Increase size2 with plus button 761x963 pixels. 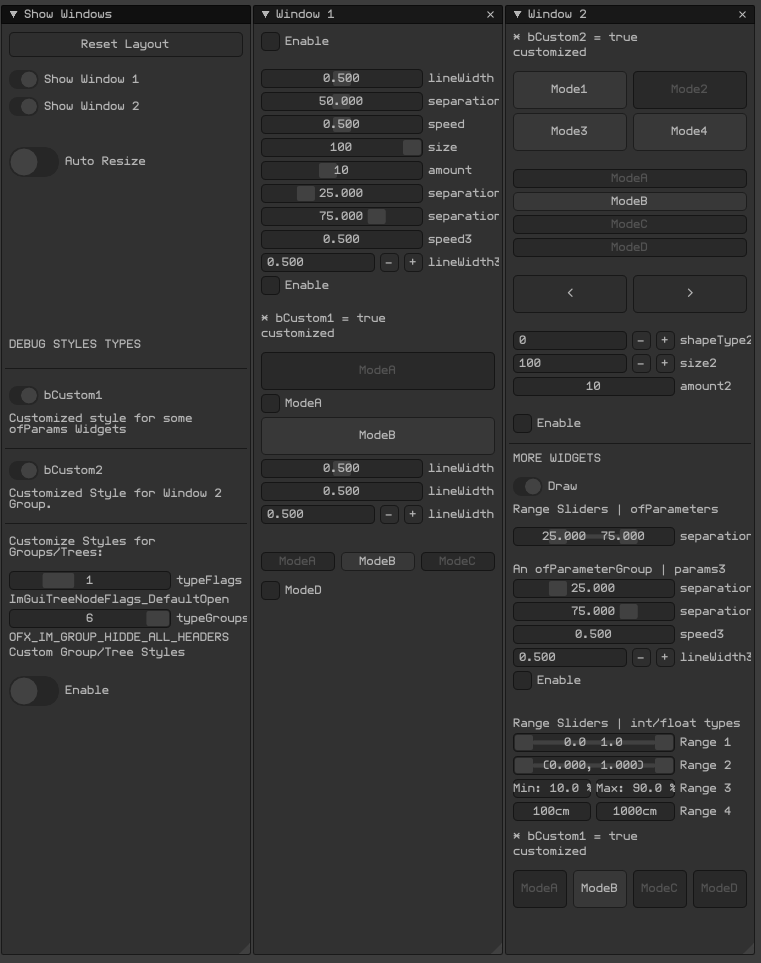[x=665, y=364]
